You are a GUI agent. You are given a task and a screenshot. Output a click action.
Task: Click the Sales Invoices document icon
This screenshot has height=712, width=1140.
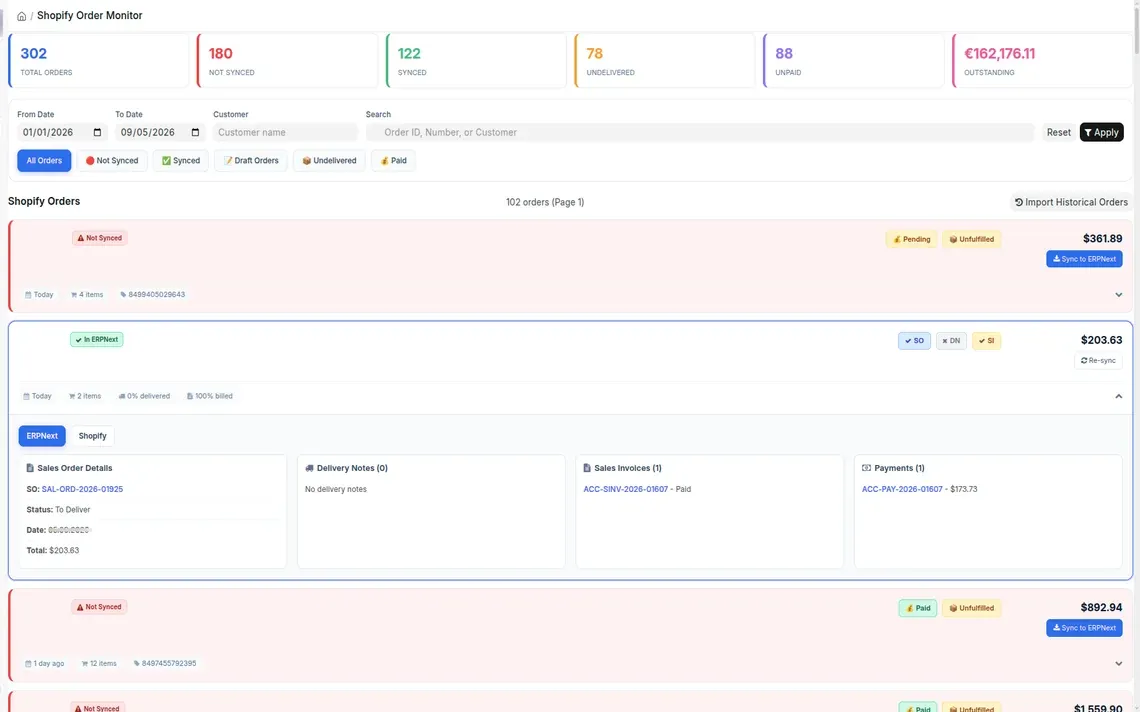click(587, 468)
